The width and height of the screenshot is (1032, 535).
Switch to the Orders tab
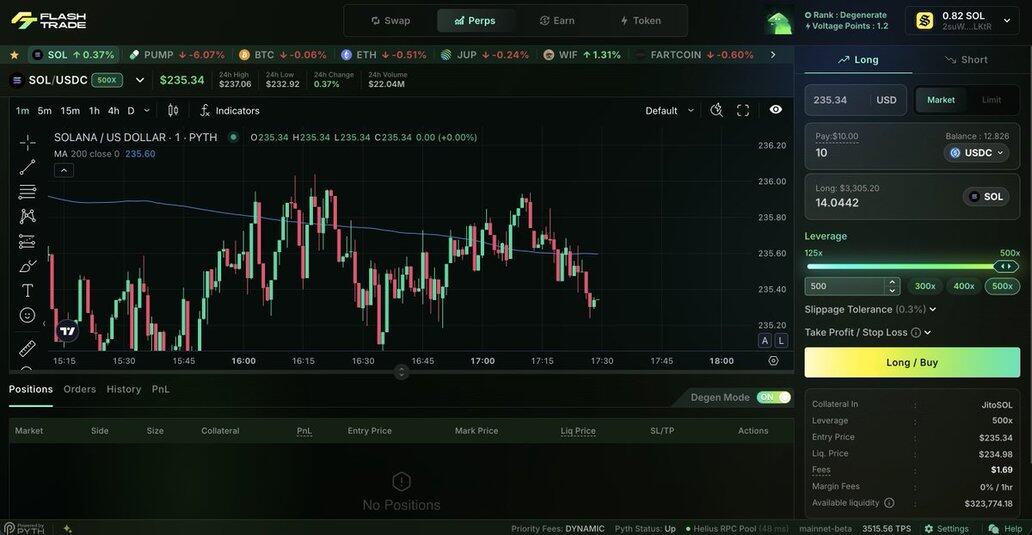tap(80, 389)
